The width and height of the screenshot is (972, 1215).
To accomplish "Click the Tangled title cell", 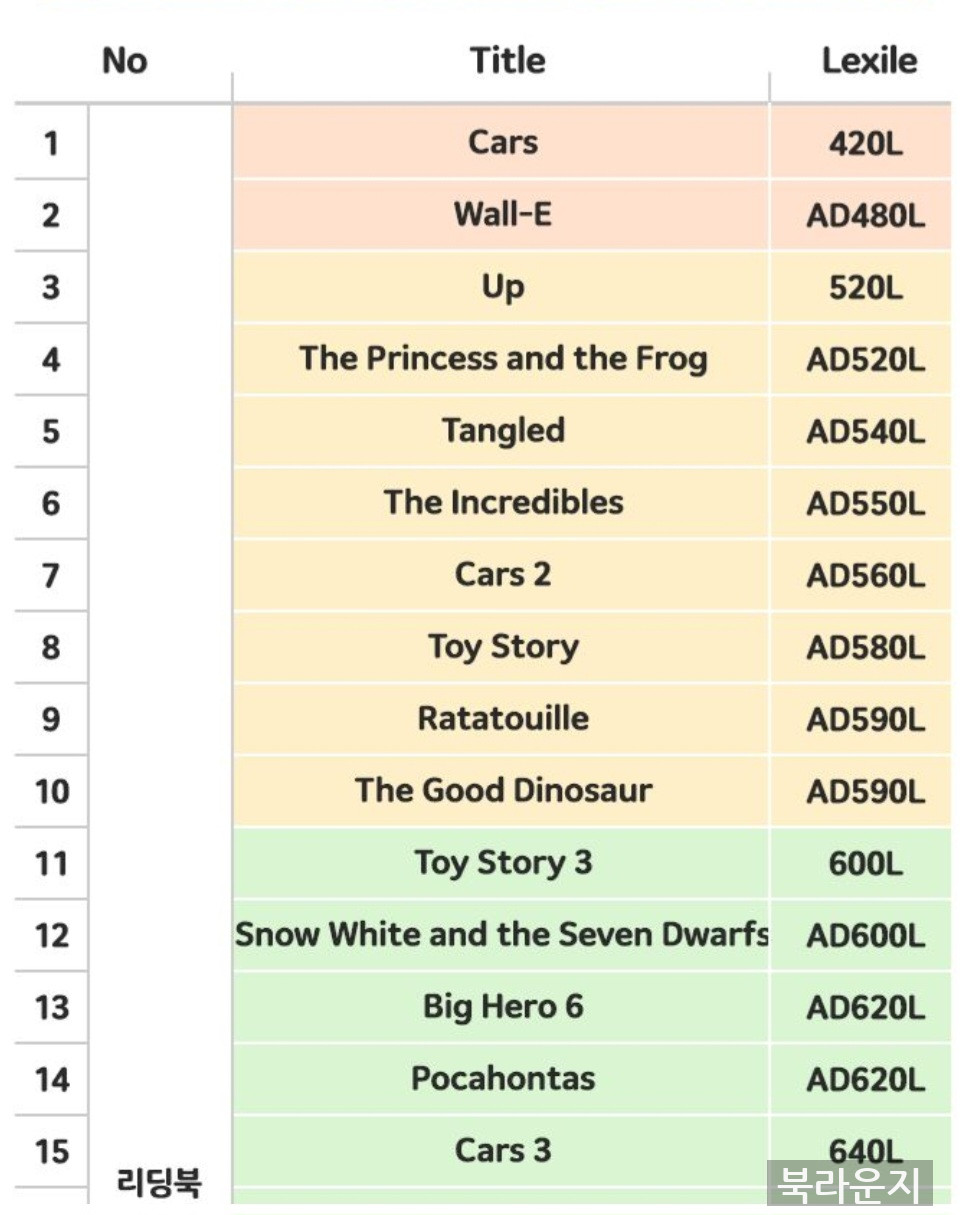I will click(502, 431).
